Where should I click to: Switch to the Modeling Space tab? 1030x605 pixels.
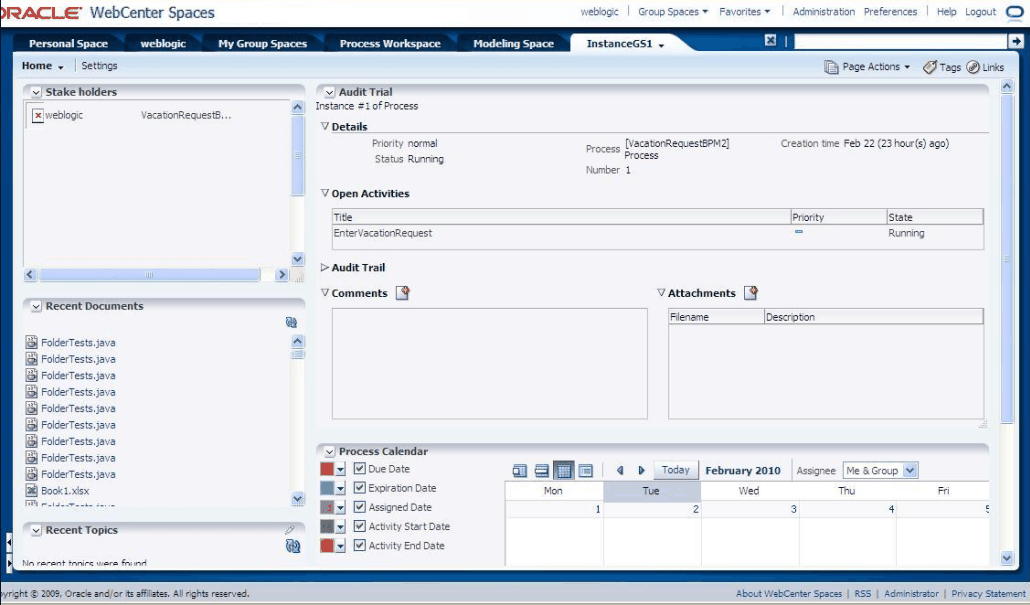[x=514, y=43]
